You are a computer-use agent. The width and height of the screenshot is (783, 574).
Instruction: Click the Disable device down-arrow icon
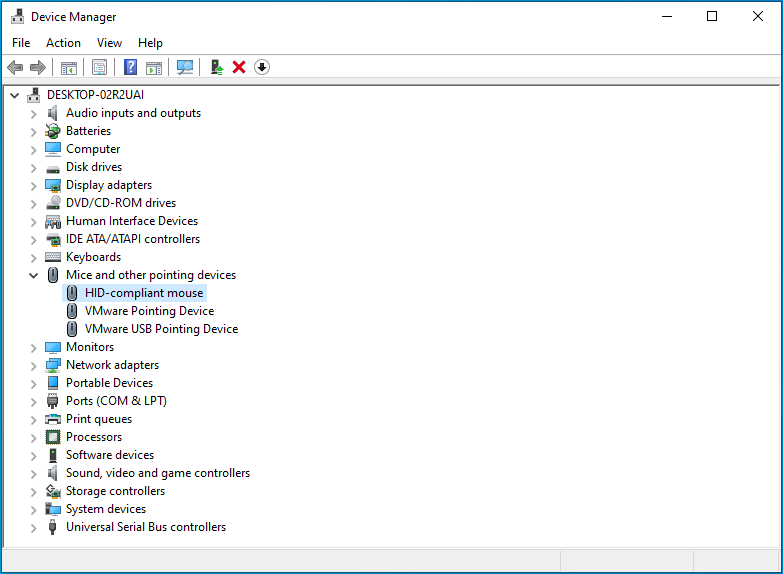pos(262,67)
